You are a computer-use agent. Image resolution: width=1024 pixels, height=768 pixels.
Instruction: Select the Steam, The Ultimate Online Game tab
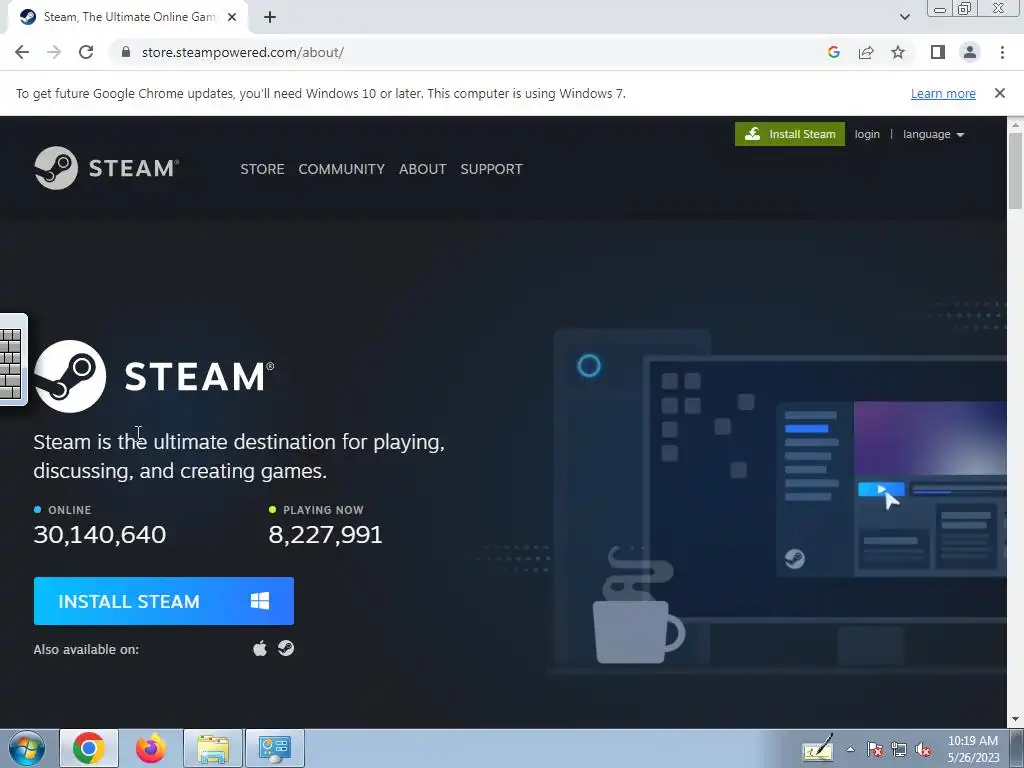pyautogui.click(x=128, y=17)
